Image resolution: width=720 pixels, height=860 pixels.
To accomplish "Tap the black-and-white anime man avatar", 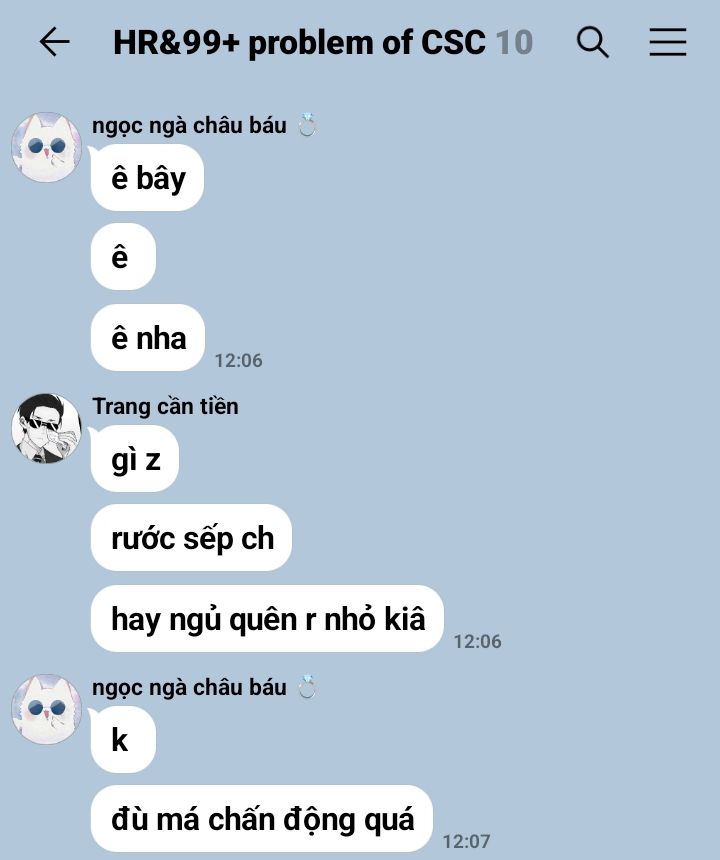I will coord(47,428).
